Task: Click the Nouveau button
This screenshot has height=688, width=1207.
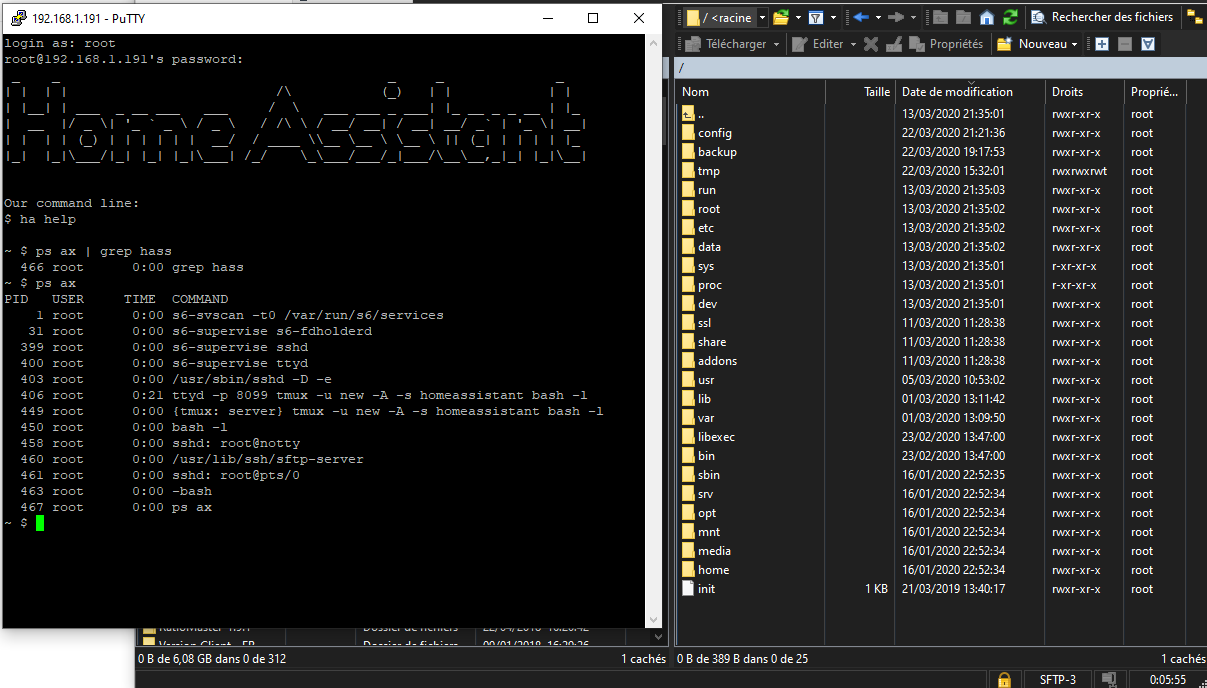Action: click(x=1033, y=44)
